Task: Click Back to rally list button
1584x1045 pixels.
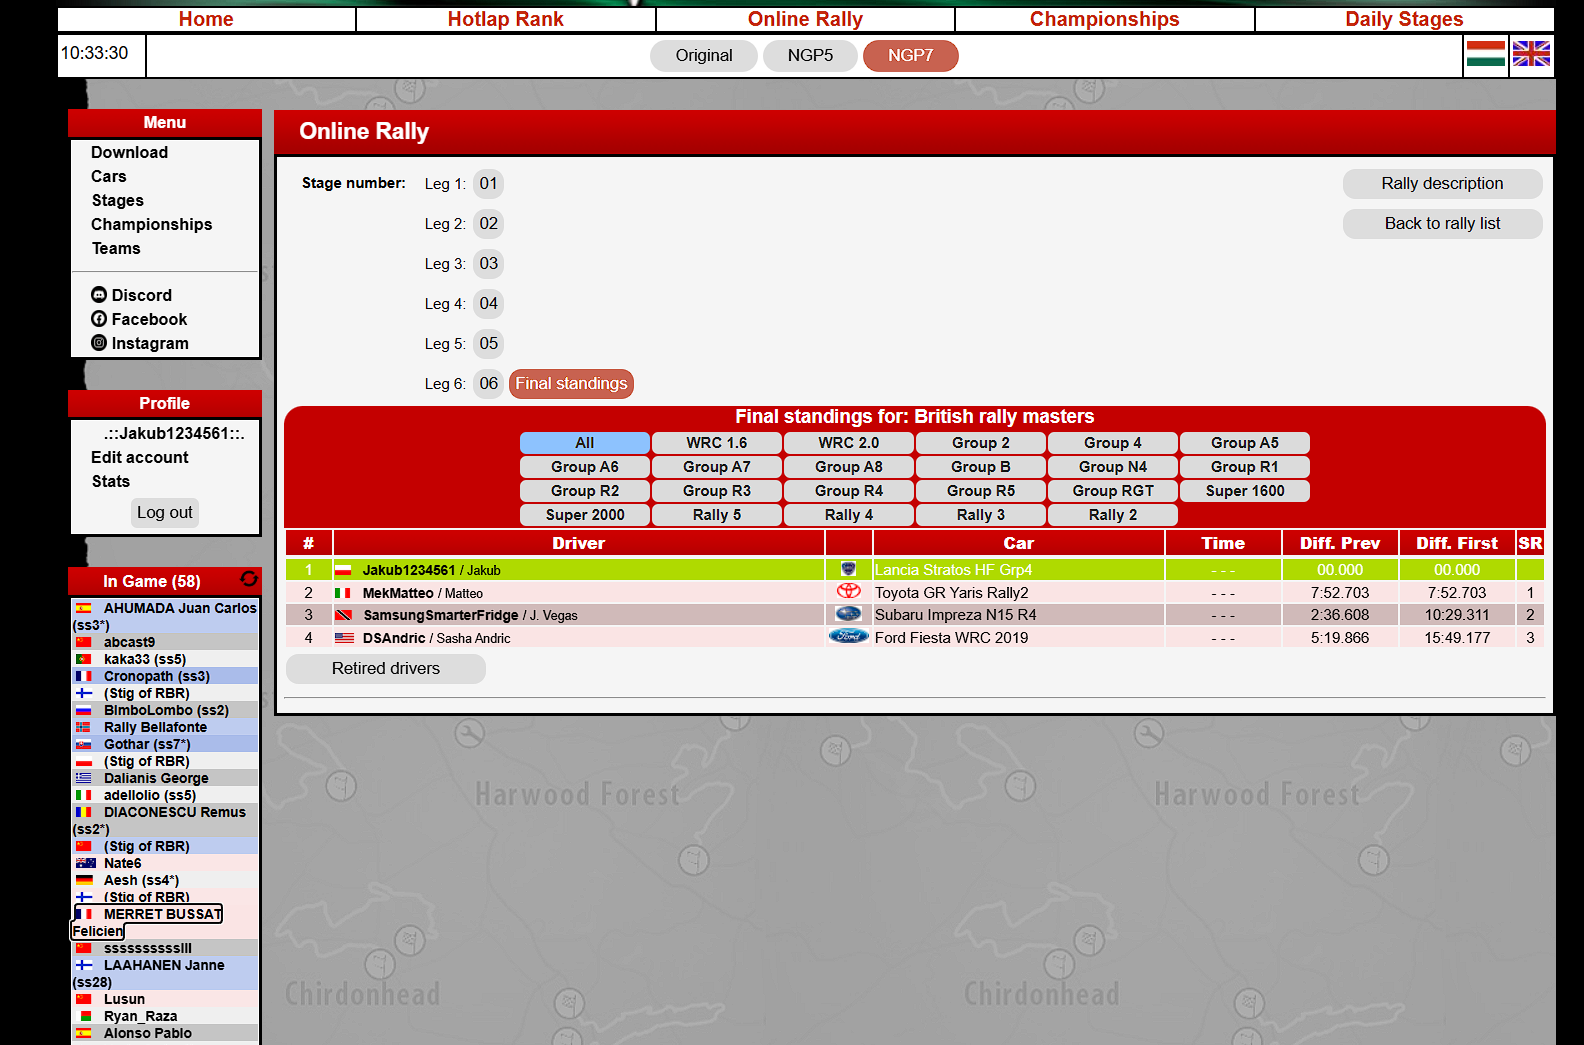Action: [1441, 224]
